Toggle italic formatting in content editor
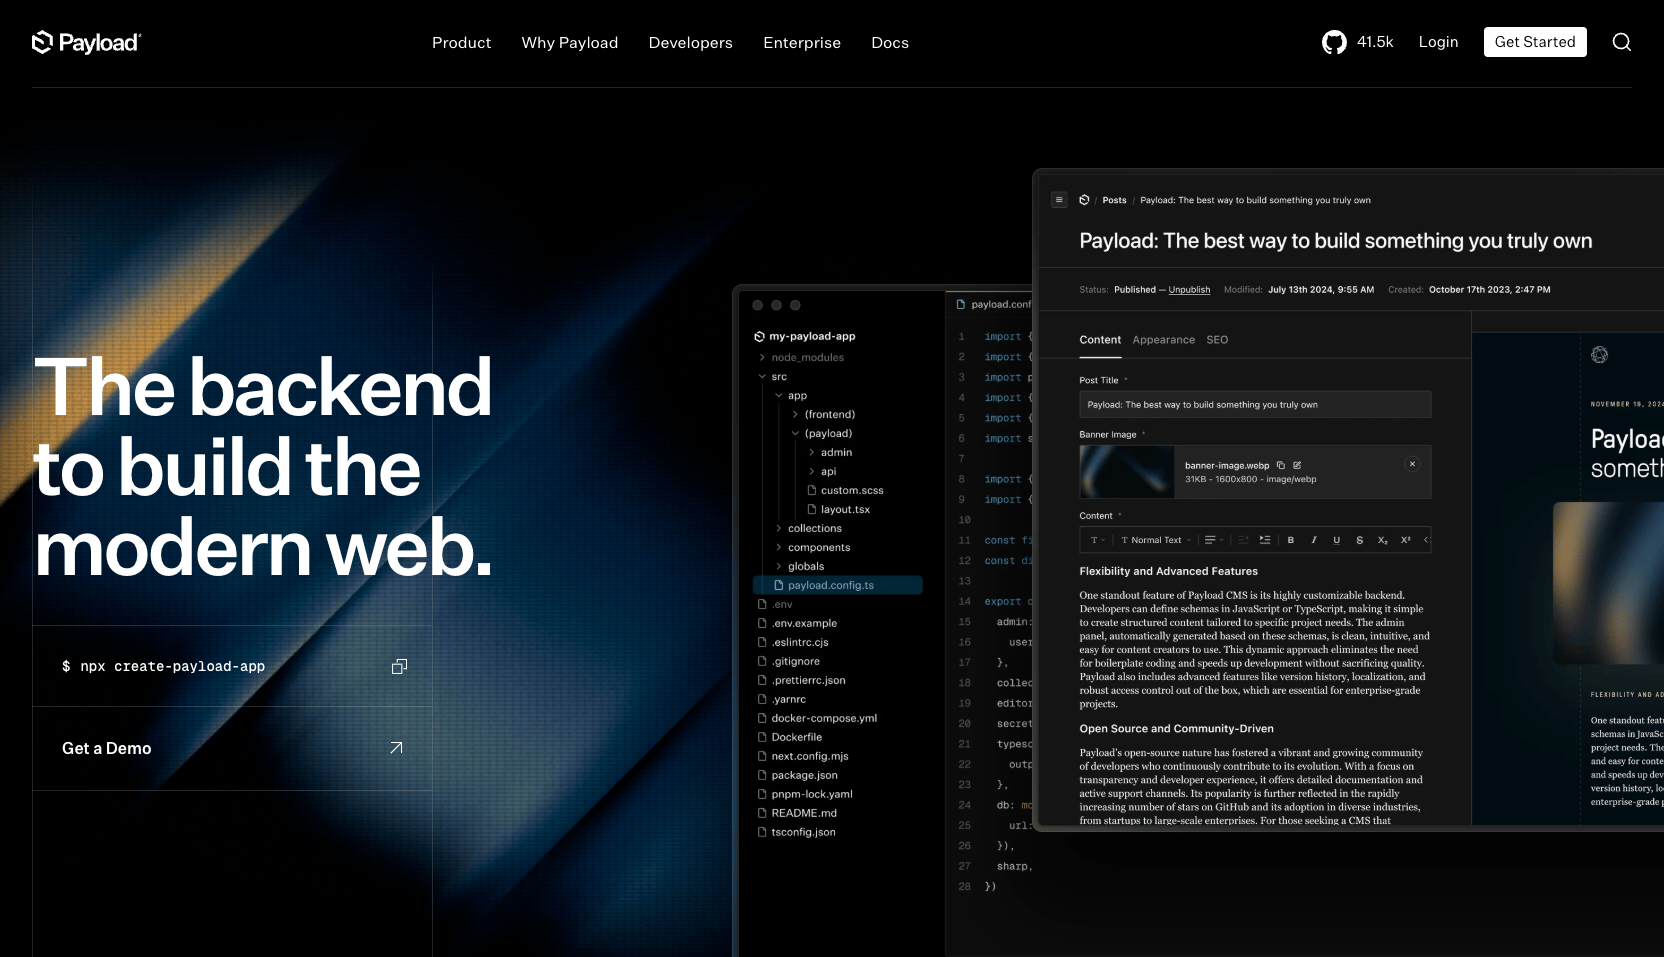Viewport: 1664px width, 957px height. coord(1313,540)
